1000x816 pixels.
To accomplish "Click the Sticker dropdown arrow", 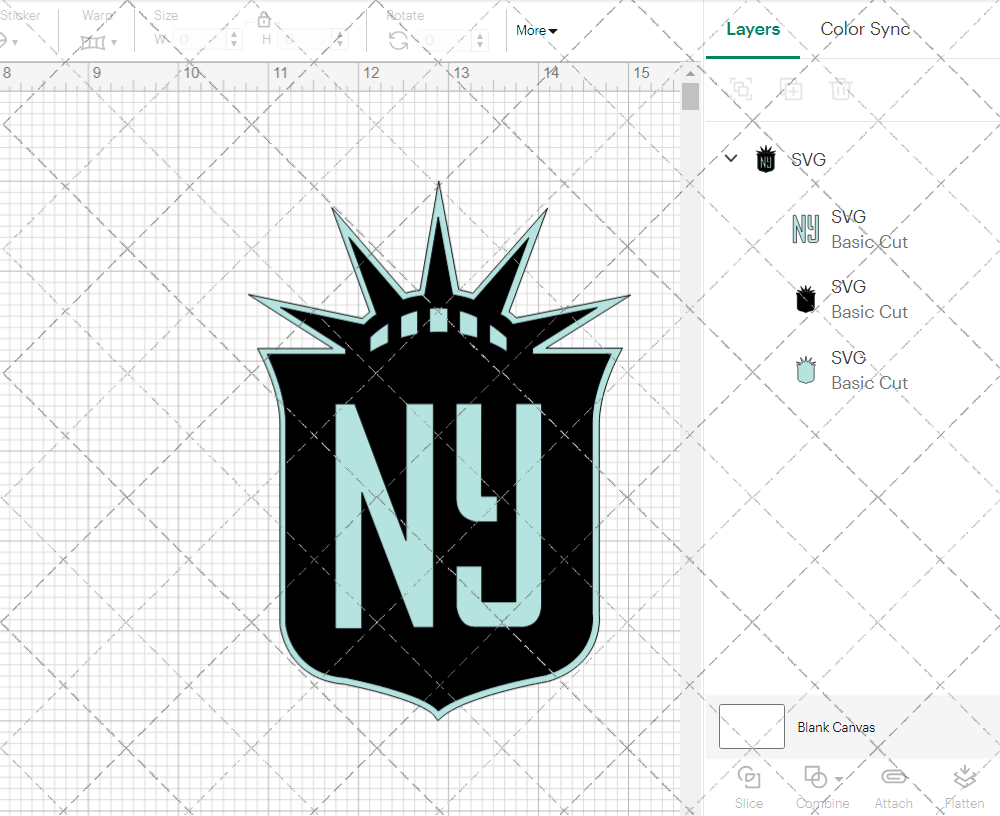I will tap(15, 43).
